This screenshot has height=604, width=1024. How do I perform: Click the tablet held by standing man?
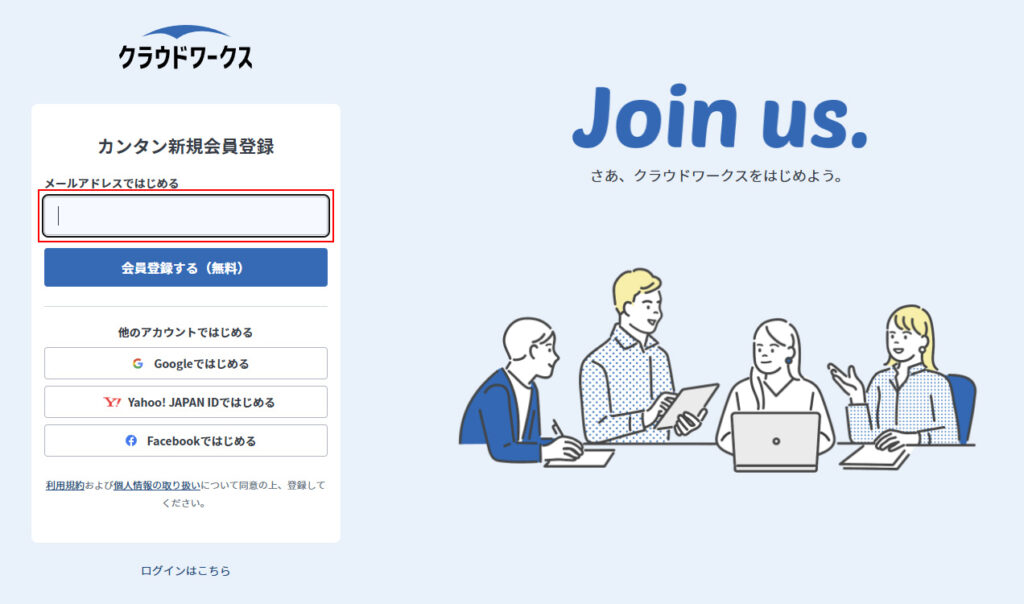687,406
